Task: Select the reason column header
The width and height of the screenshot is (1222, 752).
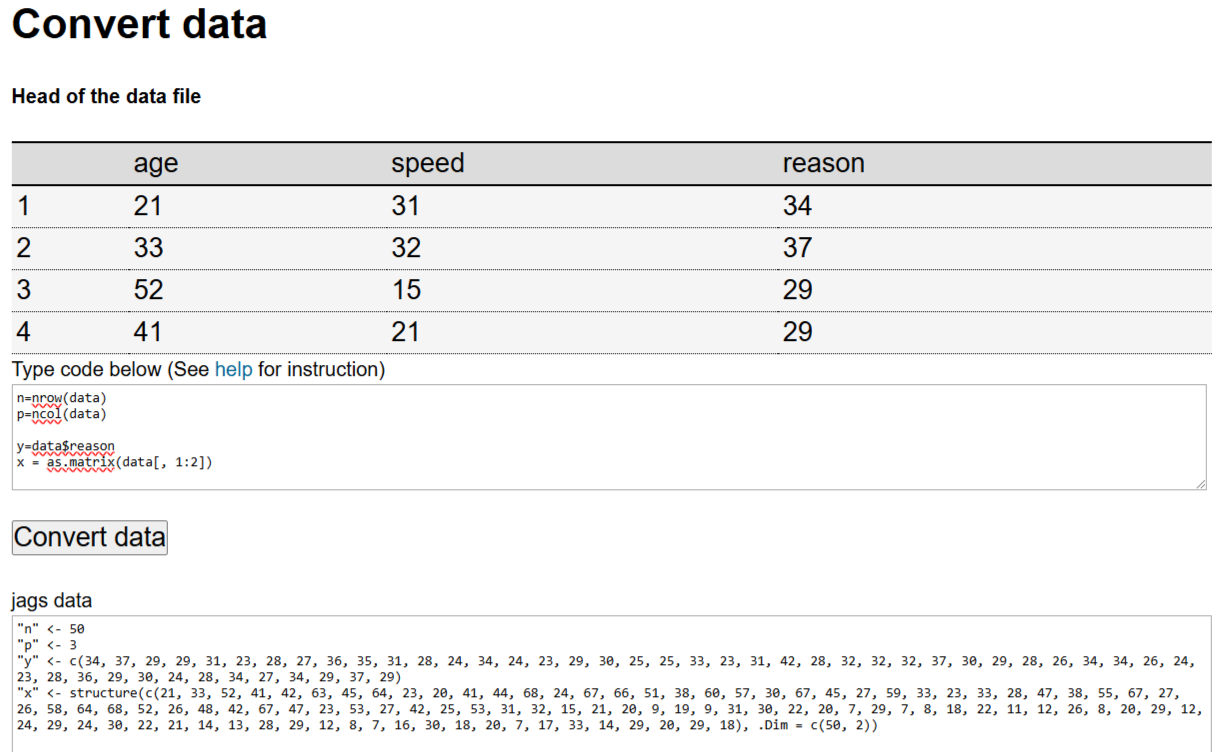Action: point(823,164)
